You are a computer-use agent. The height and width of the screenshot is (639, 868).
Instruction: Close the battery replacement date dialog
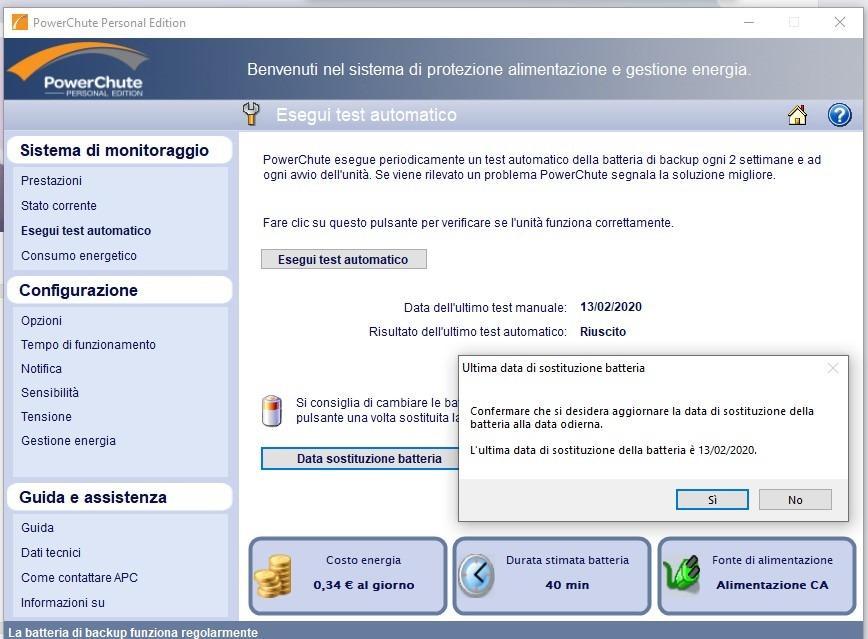click(833, 368)
